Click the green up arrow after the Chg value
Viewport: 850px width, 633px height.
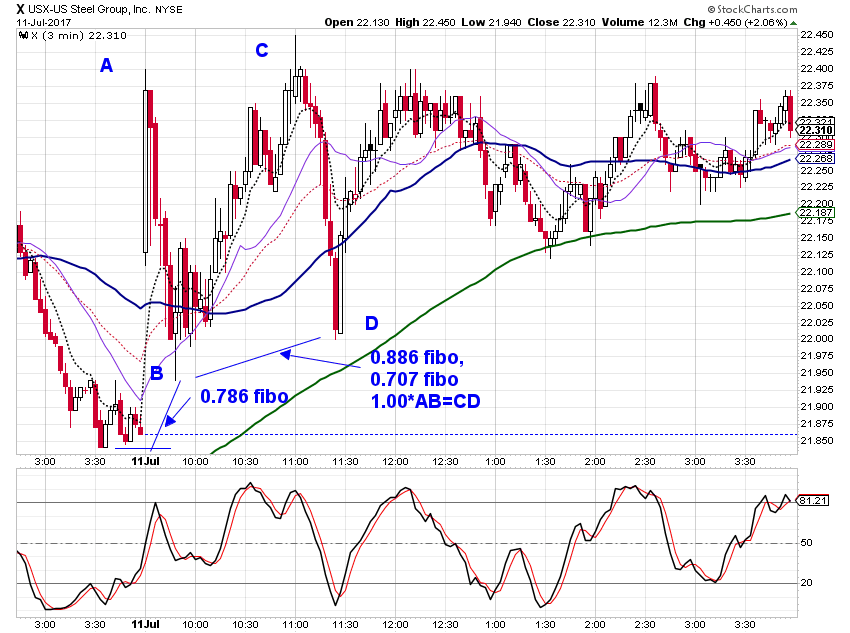(x=794, y=23)
